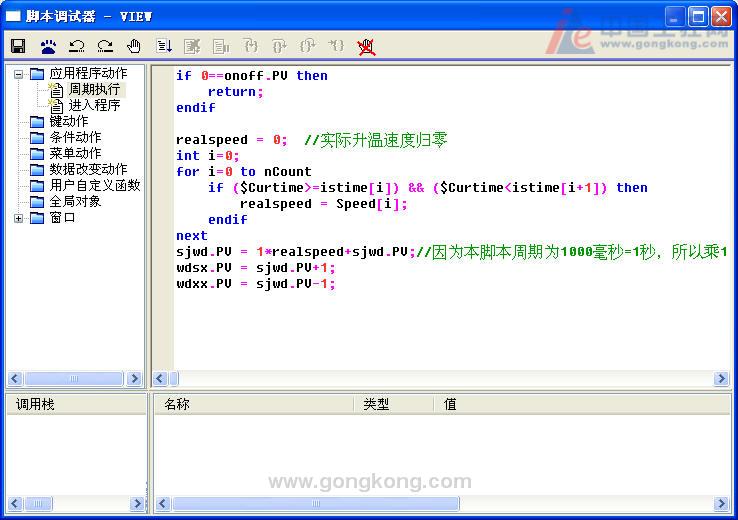Remove all breakpoints with red-crossed hand icon
The image size is (738, 520).
pos(366,46)
